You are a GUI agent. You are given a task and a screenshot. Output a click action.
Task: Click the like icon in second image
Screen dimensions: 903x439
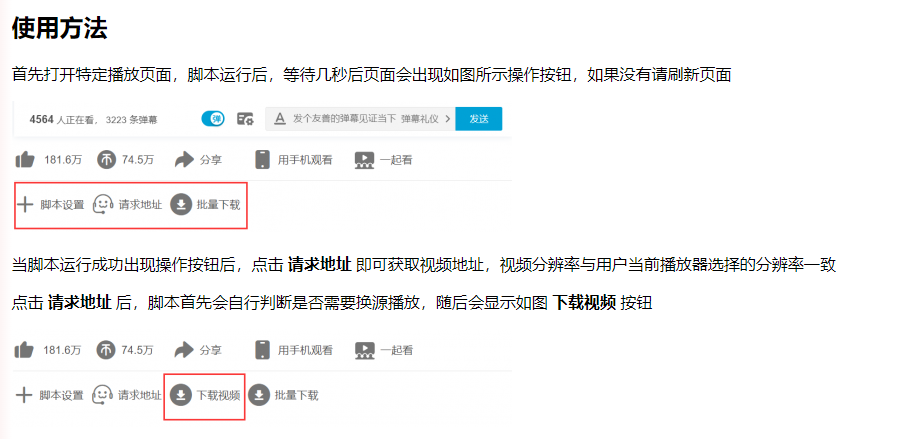pyautogui.click(x=24, y=350)
